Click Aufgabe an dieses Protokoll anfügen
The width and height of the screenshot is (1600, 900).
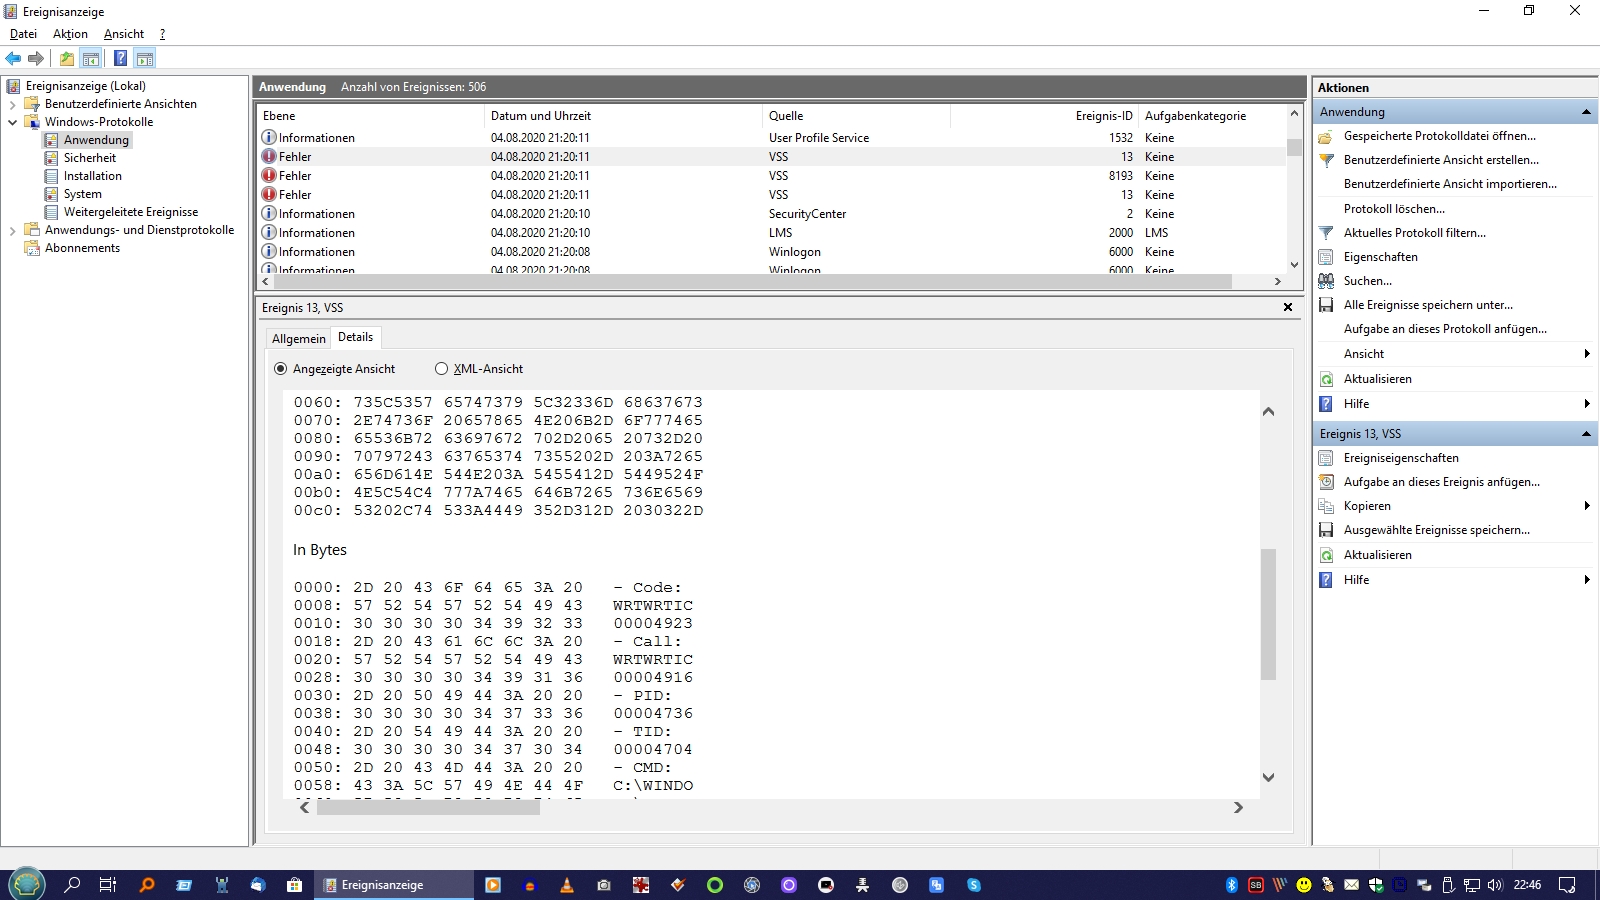click(1445, 329)
